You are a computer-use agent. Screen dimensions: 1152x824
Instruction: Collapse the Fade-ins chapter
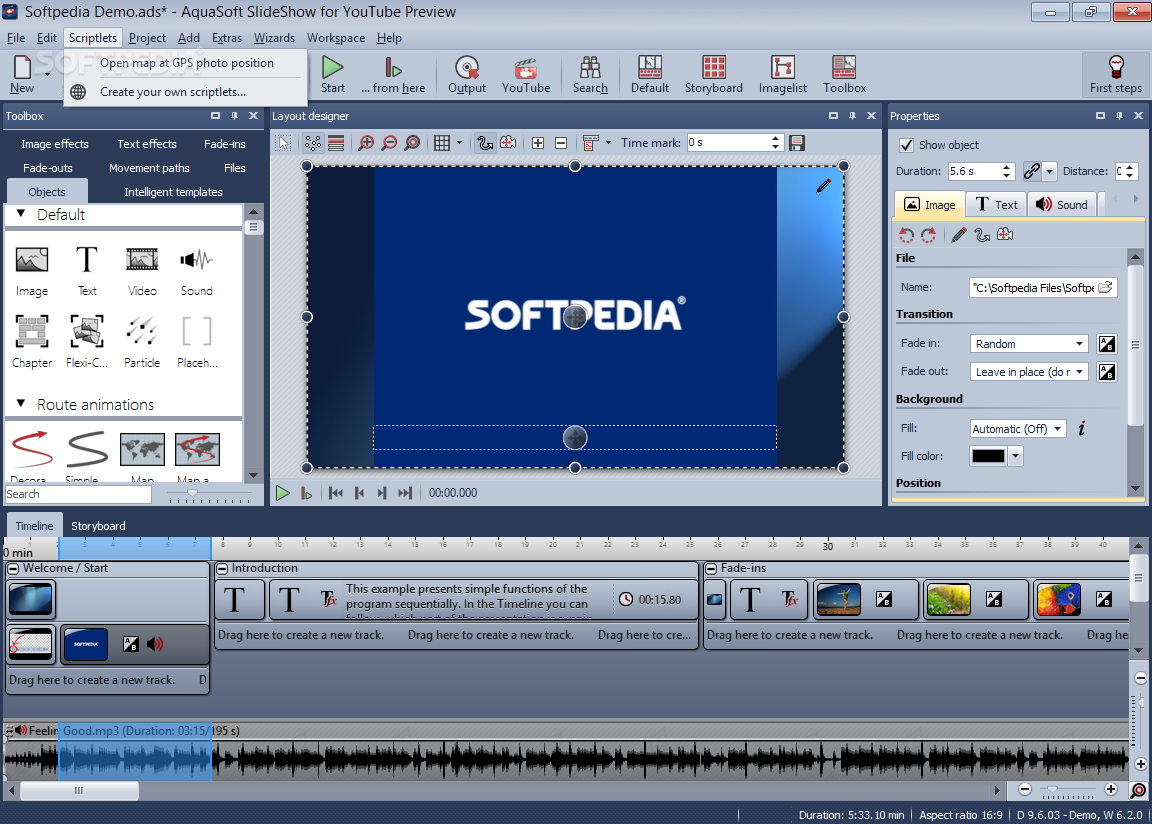[x=711, y=568]
